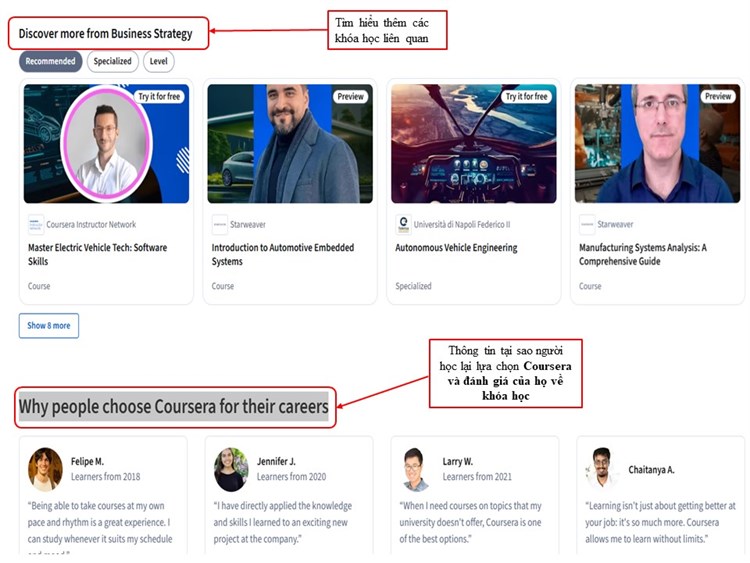The width and height of the screenshot is (750, 563).
Task: Click the Starweaver logo on Manufacturing Systems card
Action: coord(587,224)
